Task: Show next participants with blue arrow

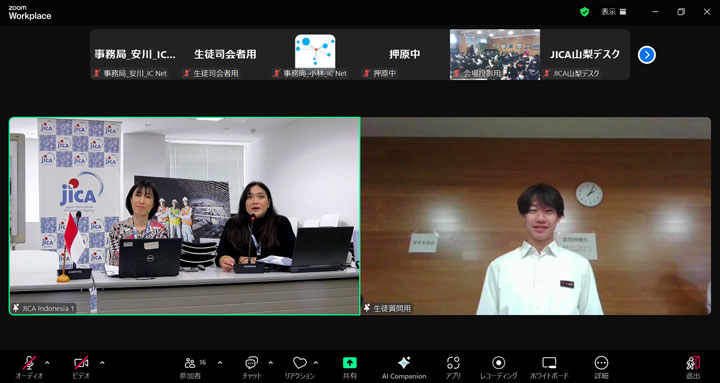Action: tap(647, 55)
